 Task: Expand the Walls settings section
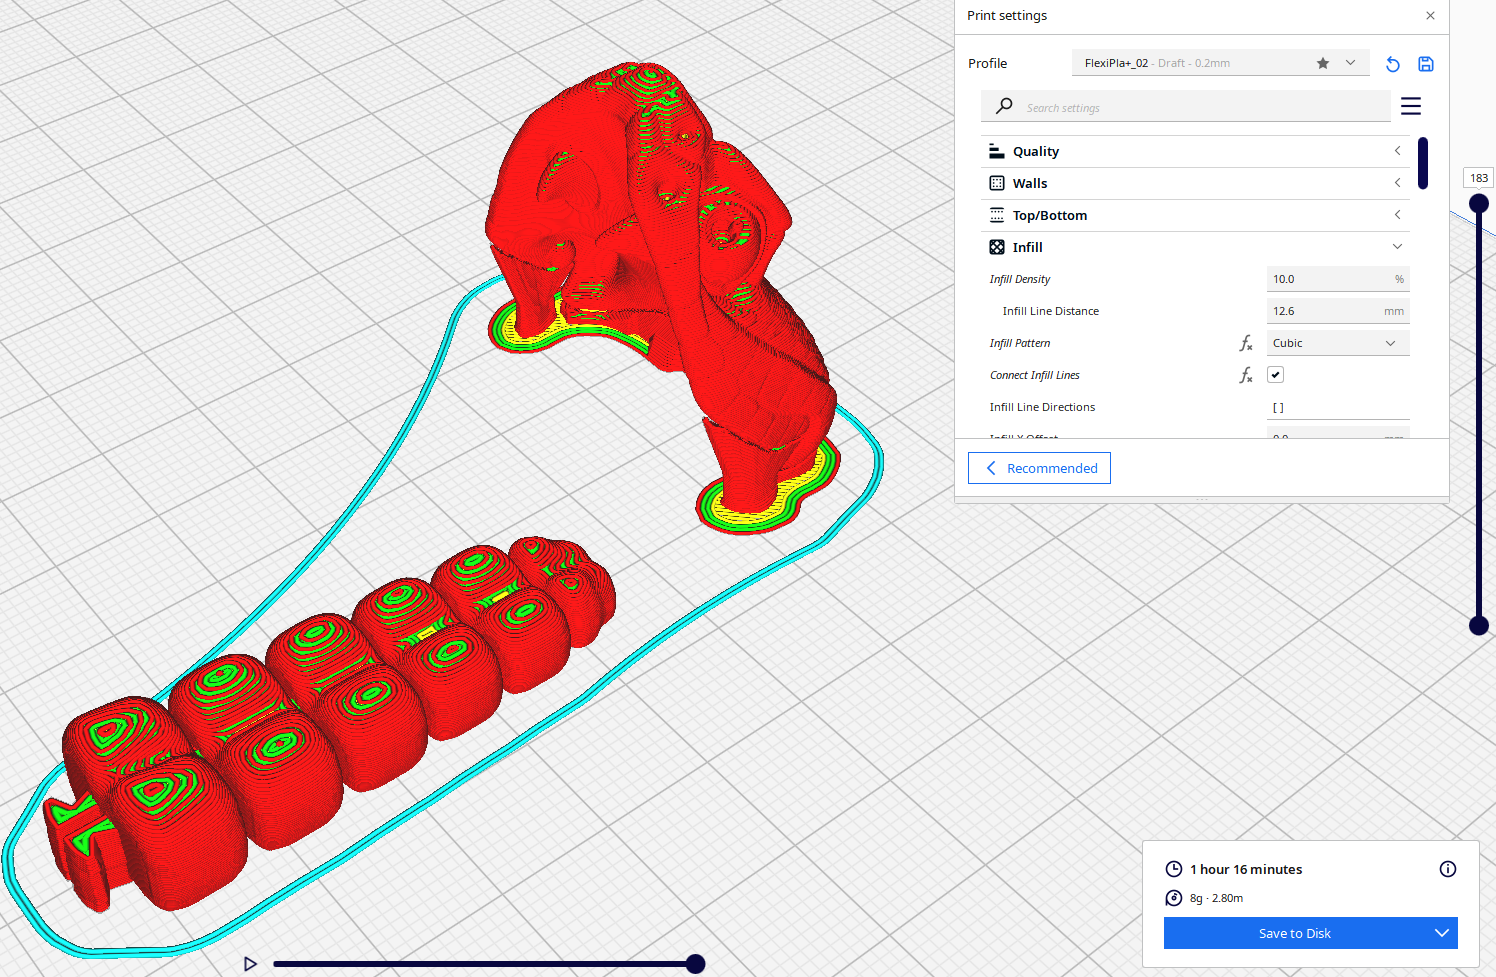[x=1397, y=182]
